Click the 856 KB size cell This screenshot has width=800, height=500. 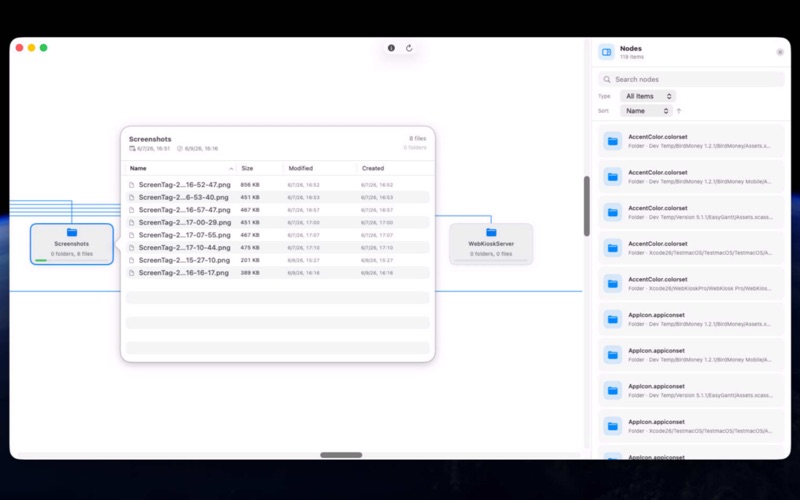(x=250, y=185)
